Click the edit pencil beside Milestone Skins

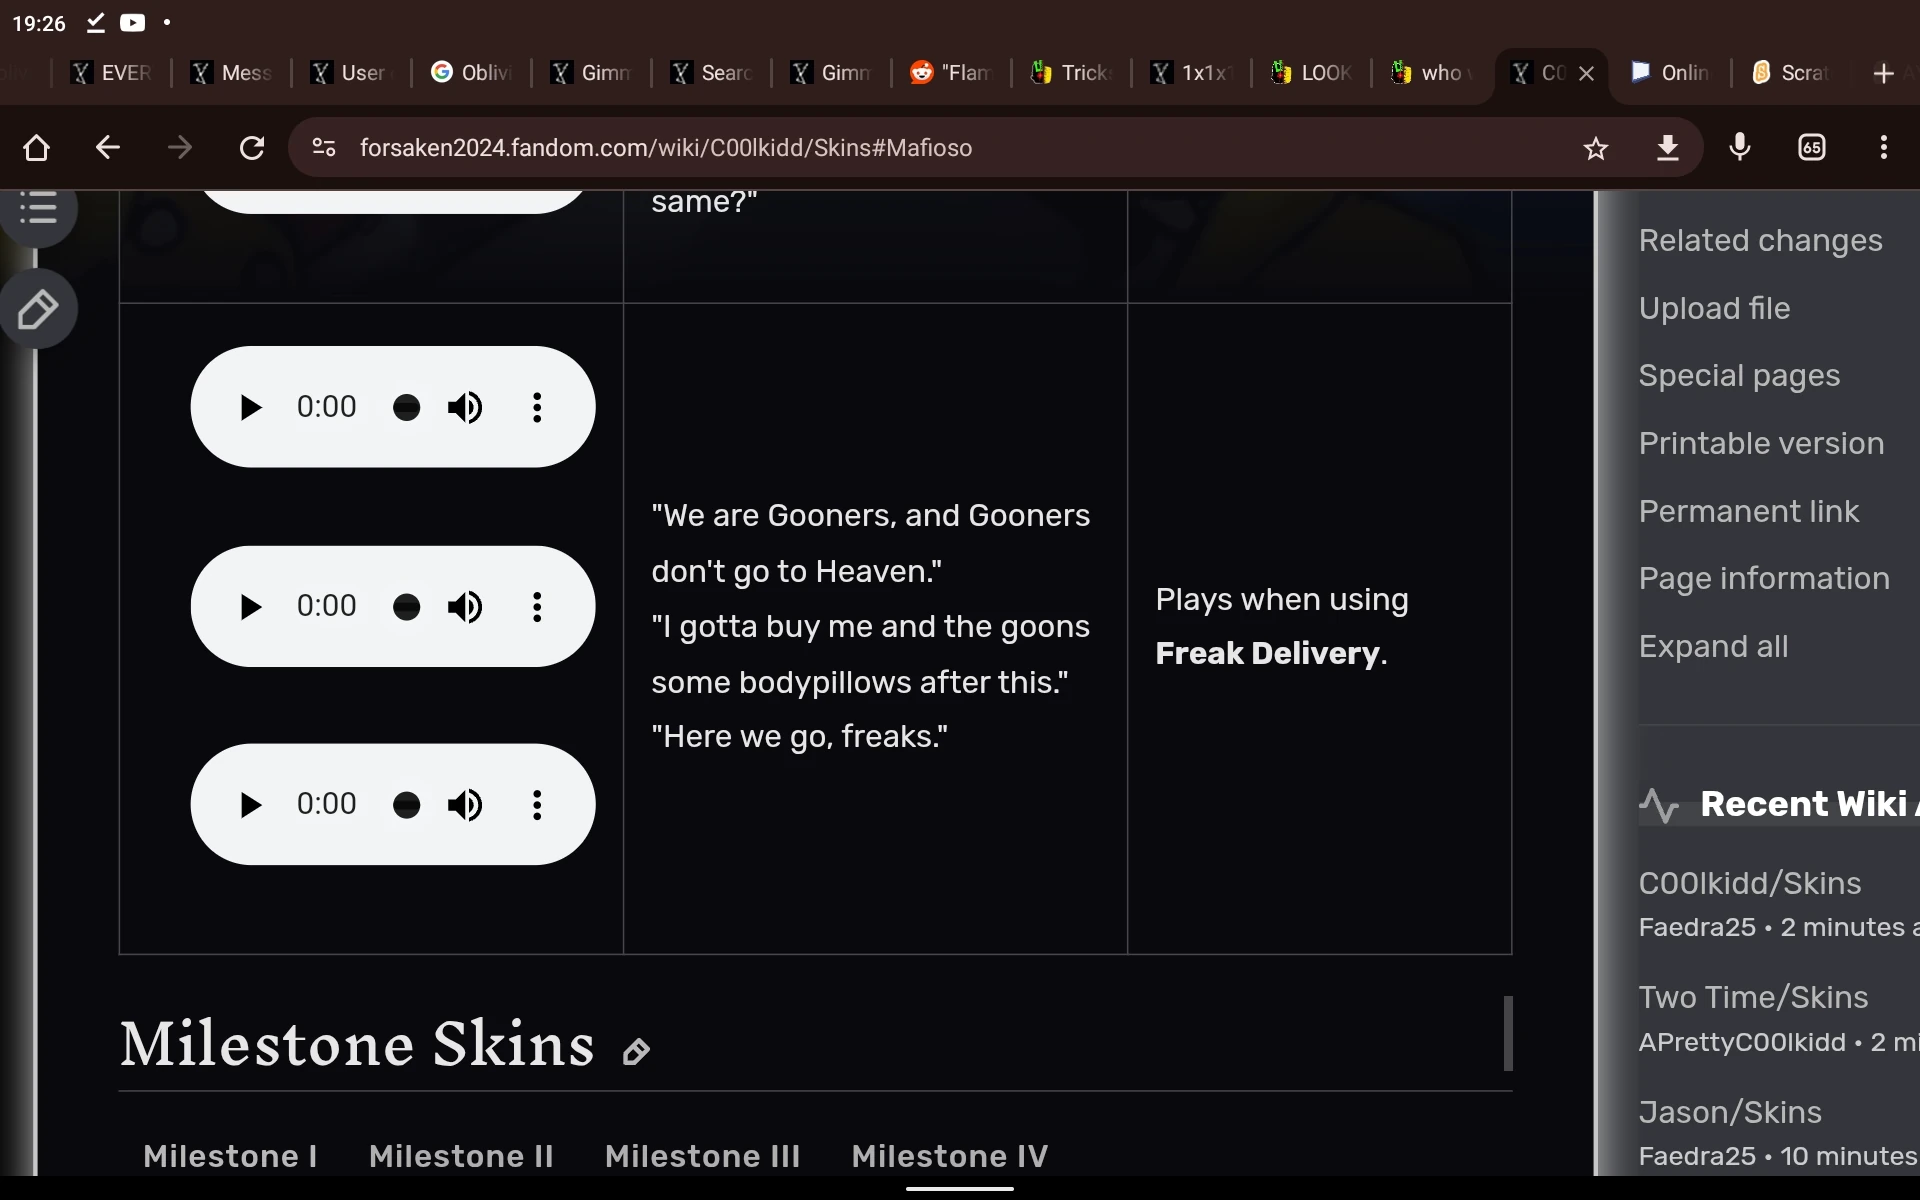pos(636,1051)
